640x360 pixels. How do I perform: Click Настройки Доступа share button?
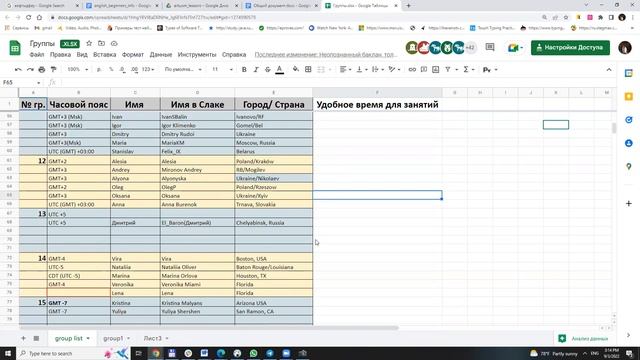[x=570, y=48]
